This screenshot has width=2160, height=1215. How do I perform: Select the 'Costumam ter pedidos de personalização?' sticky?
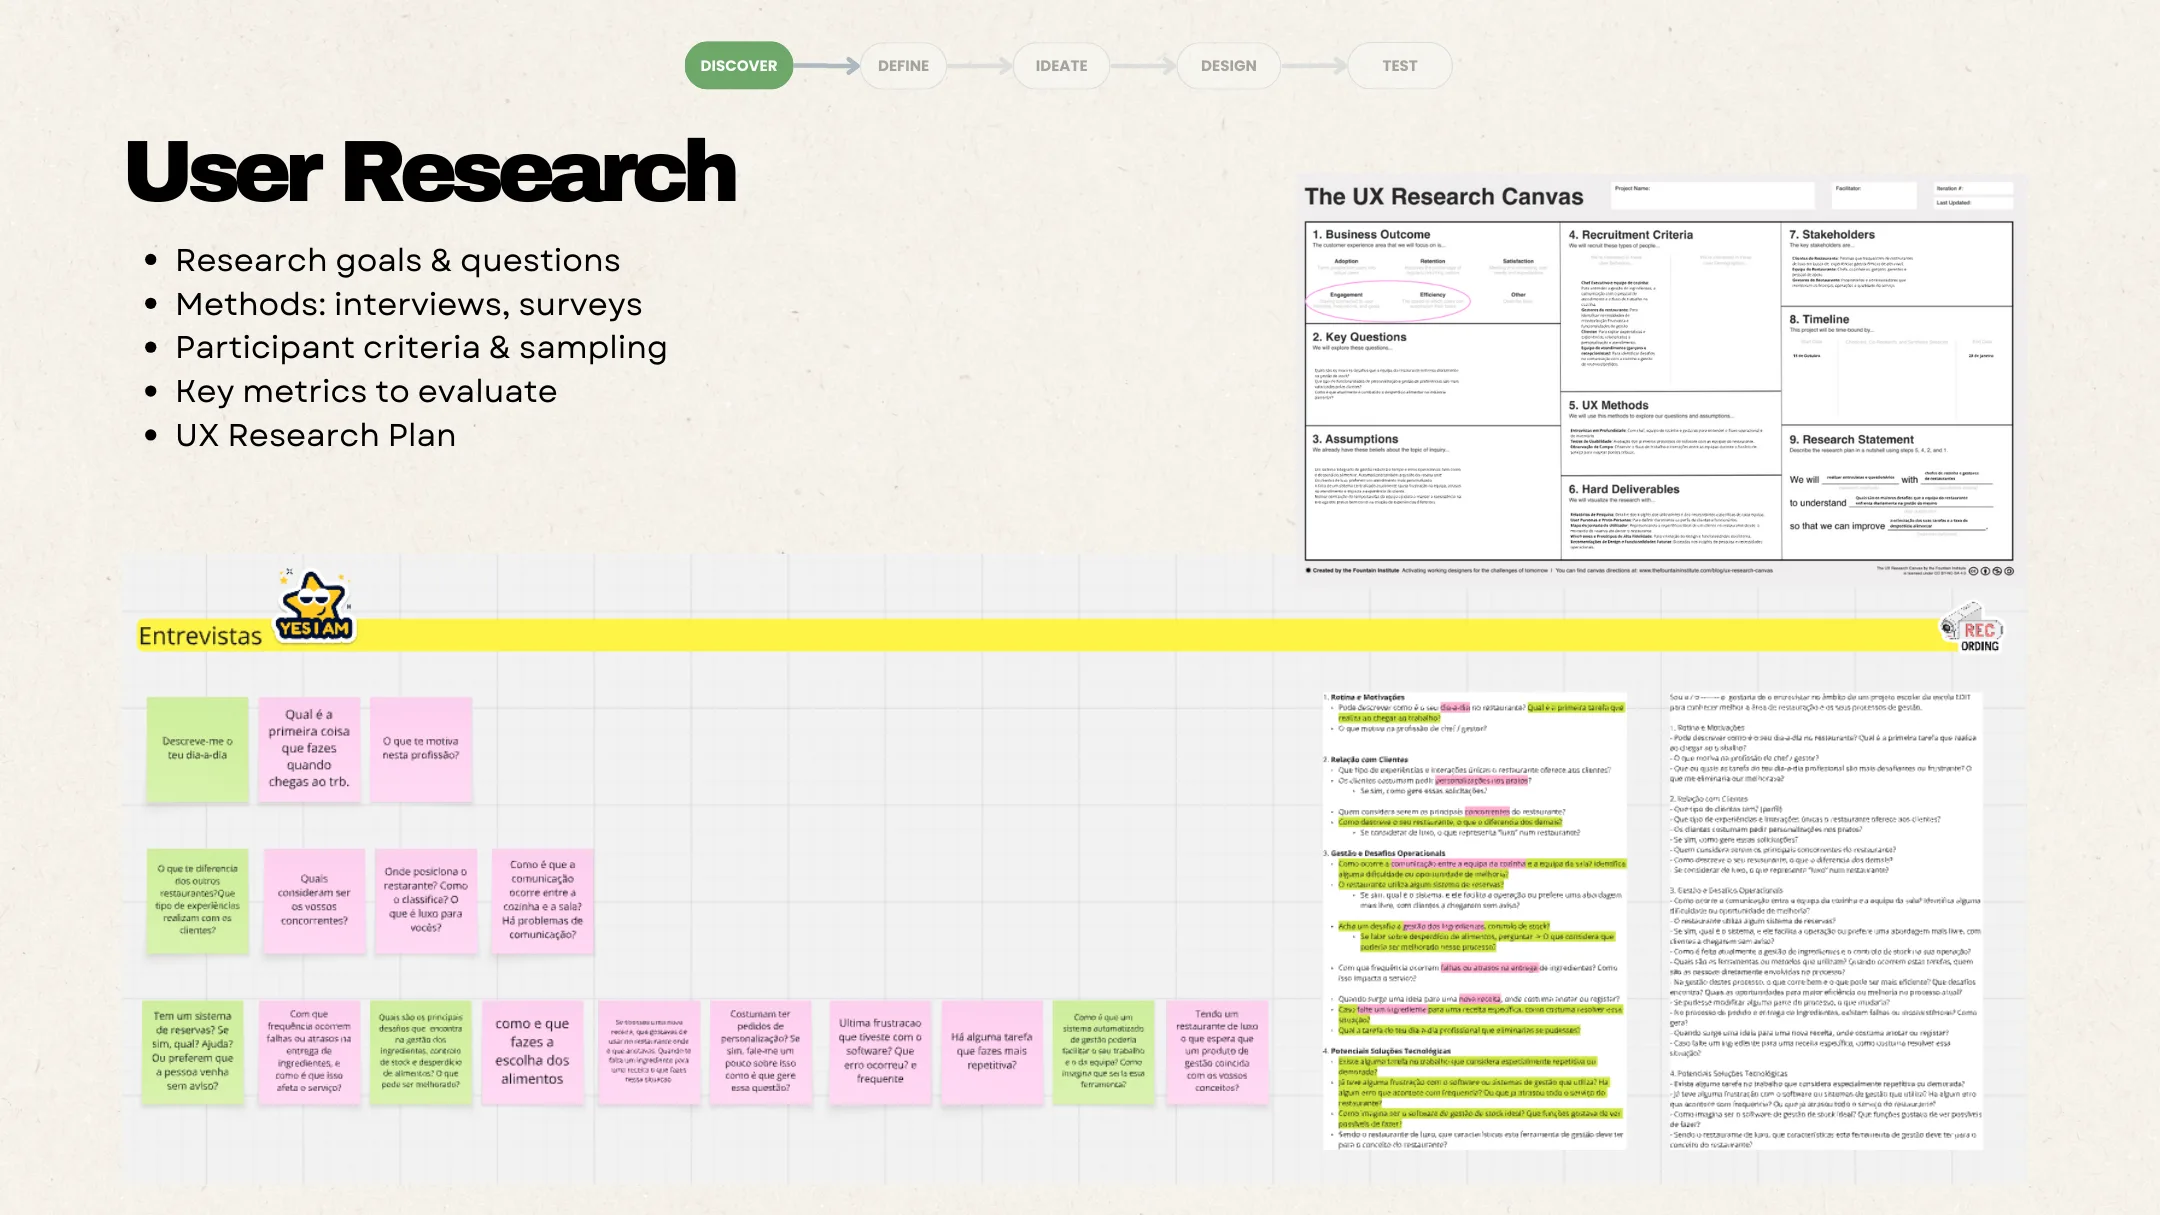(x=761, y=1052)
